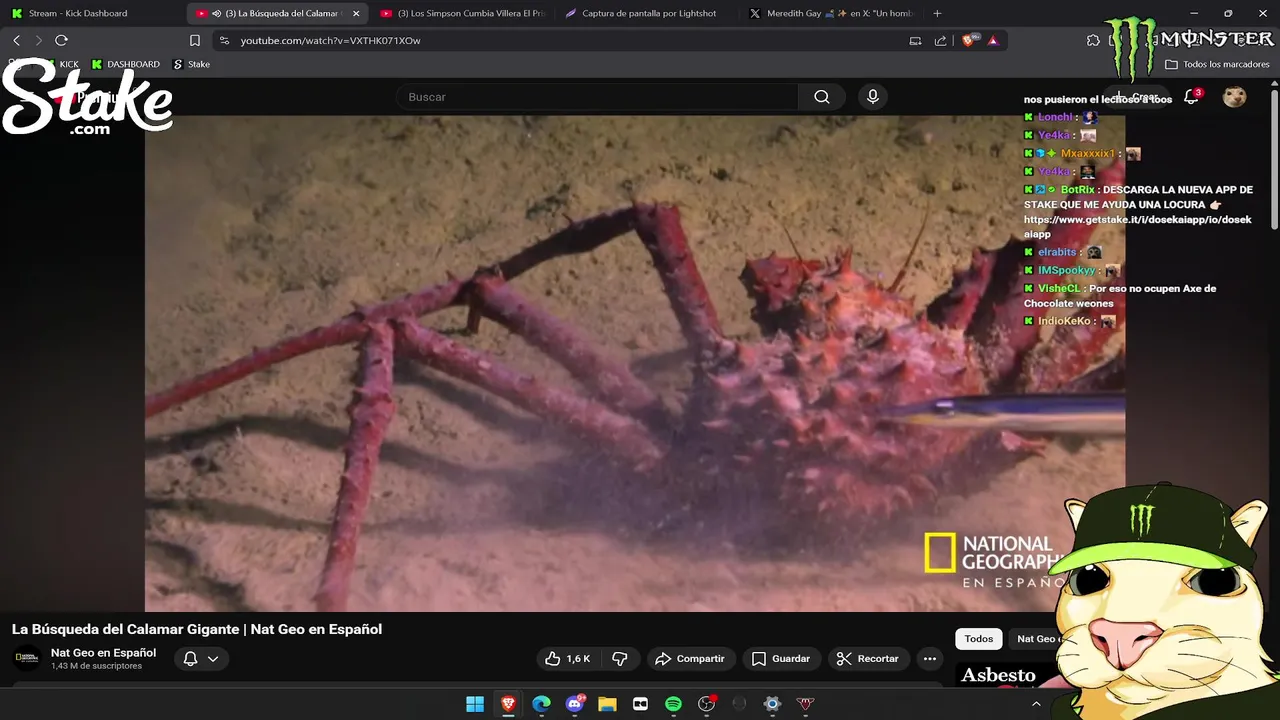Open Microsoft Edge from the taskbar
The image size is (1280, 720).
pos(541,704)
